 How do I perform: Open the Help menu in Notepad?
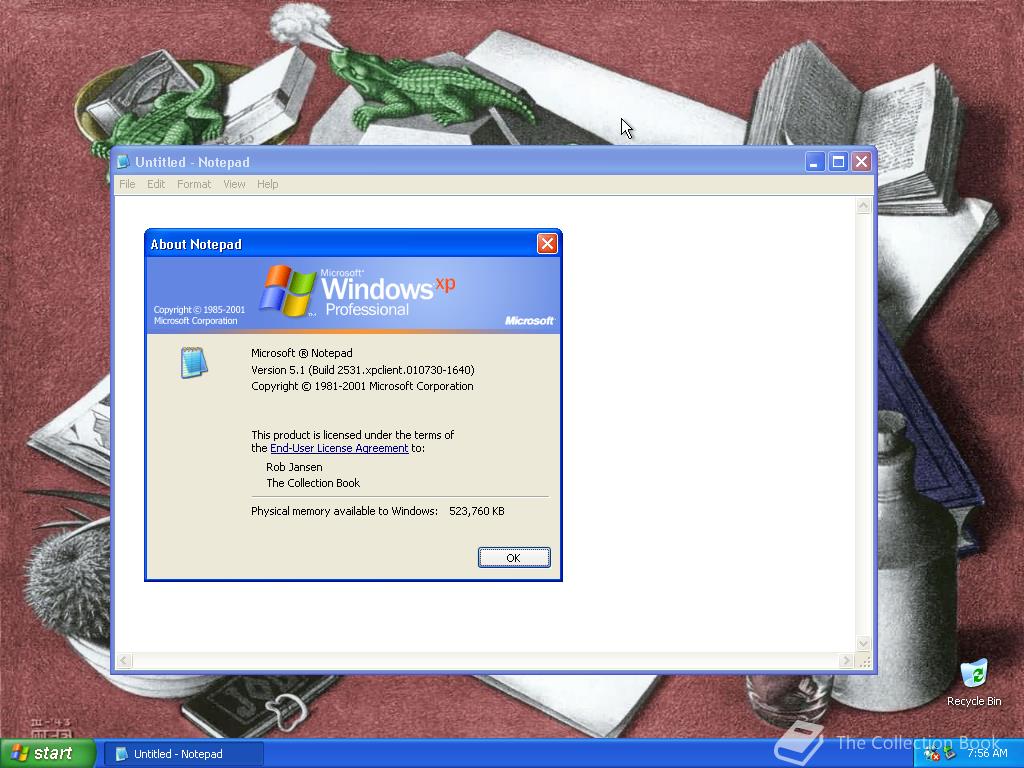point(267,184)
